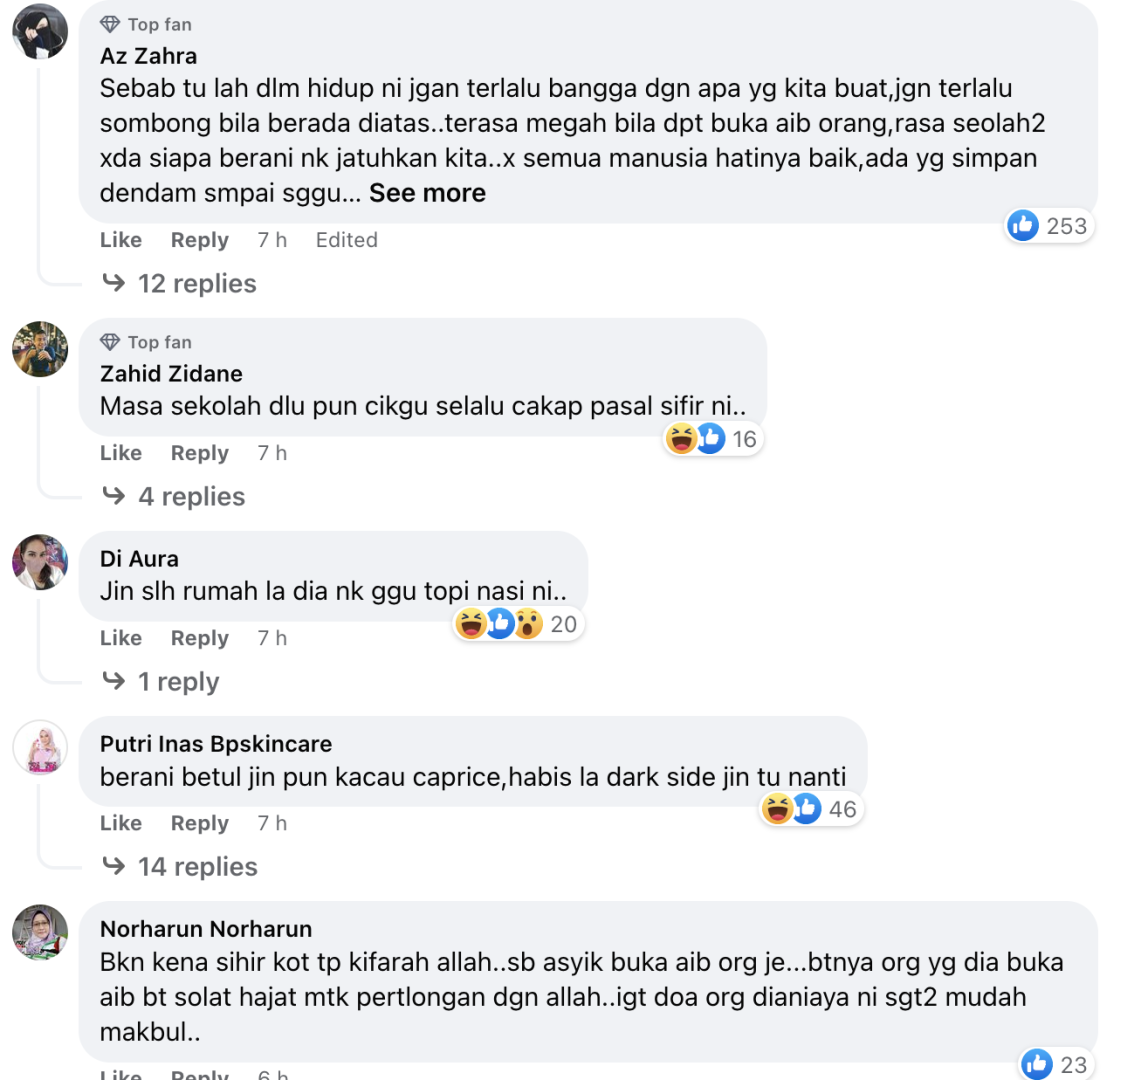Click the like icon showing 23 on Norharun's comment
Screen dimensions: 1141x1080
click(x=1036, y=1065)
